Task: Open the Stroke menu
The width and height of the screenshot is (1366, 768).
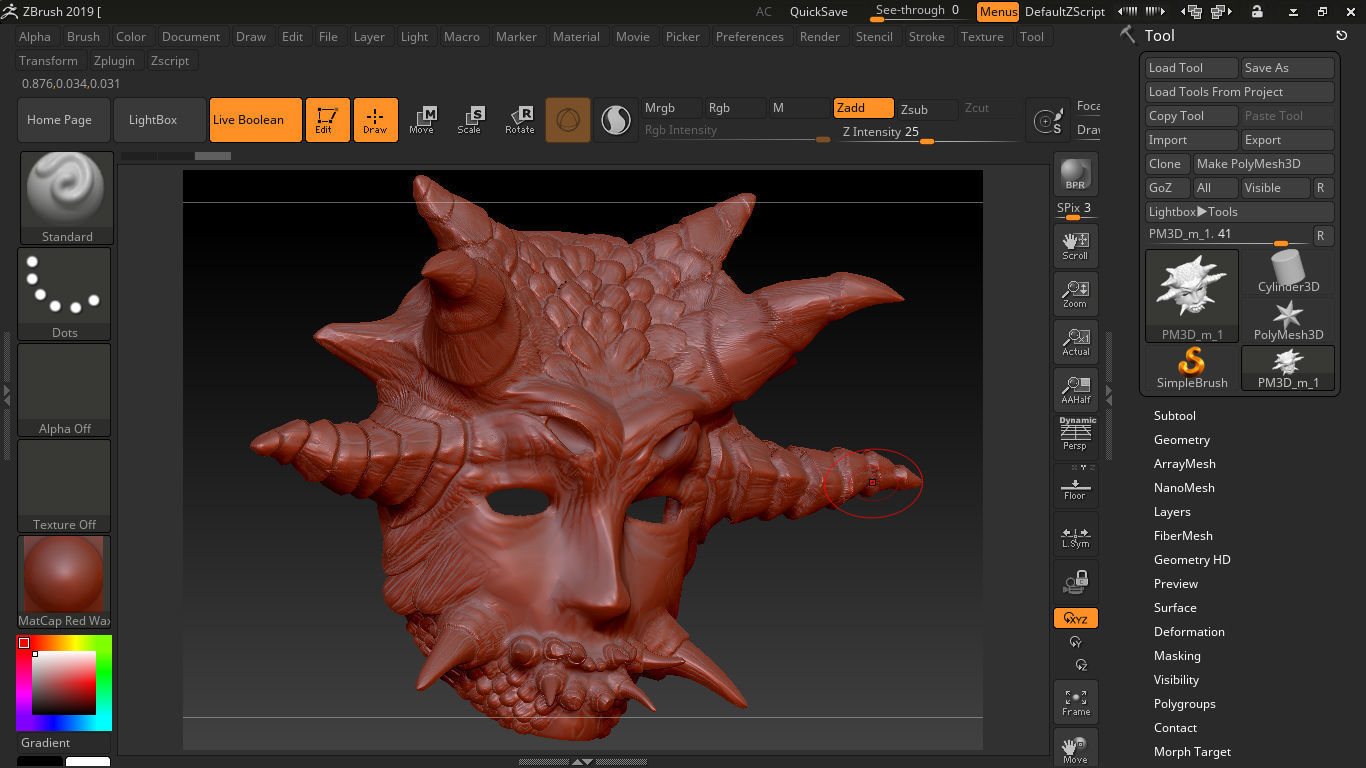Action: click(x=926, y=37)
